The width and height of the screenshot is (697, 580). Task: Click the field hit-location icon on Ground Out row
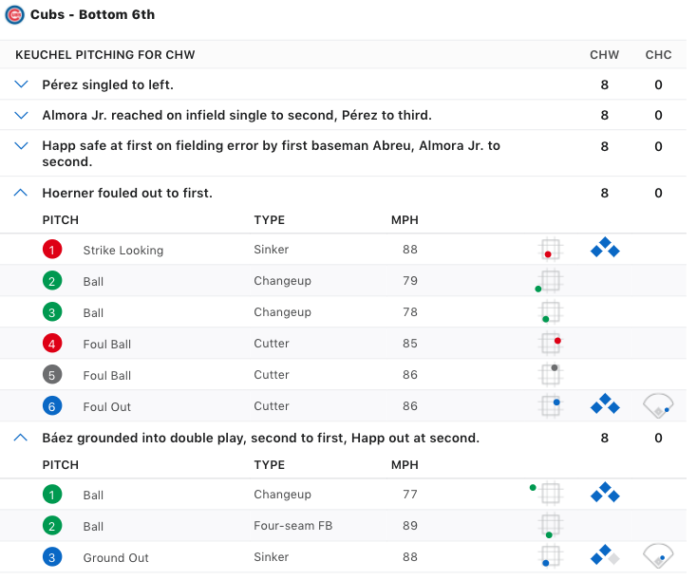[x=657, y=556]
